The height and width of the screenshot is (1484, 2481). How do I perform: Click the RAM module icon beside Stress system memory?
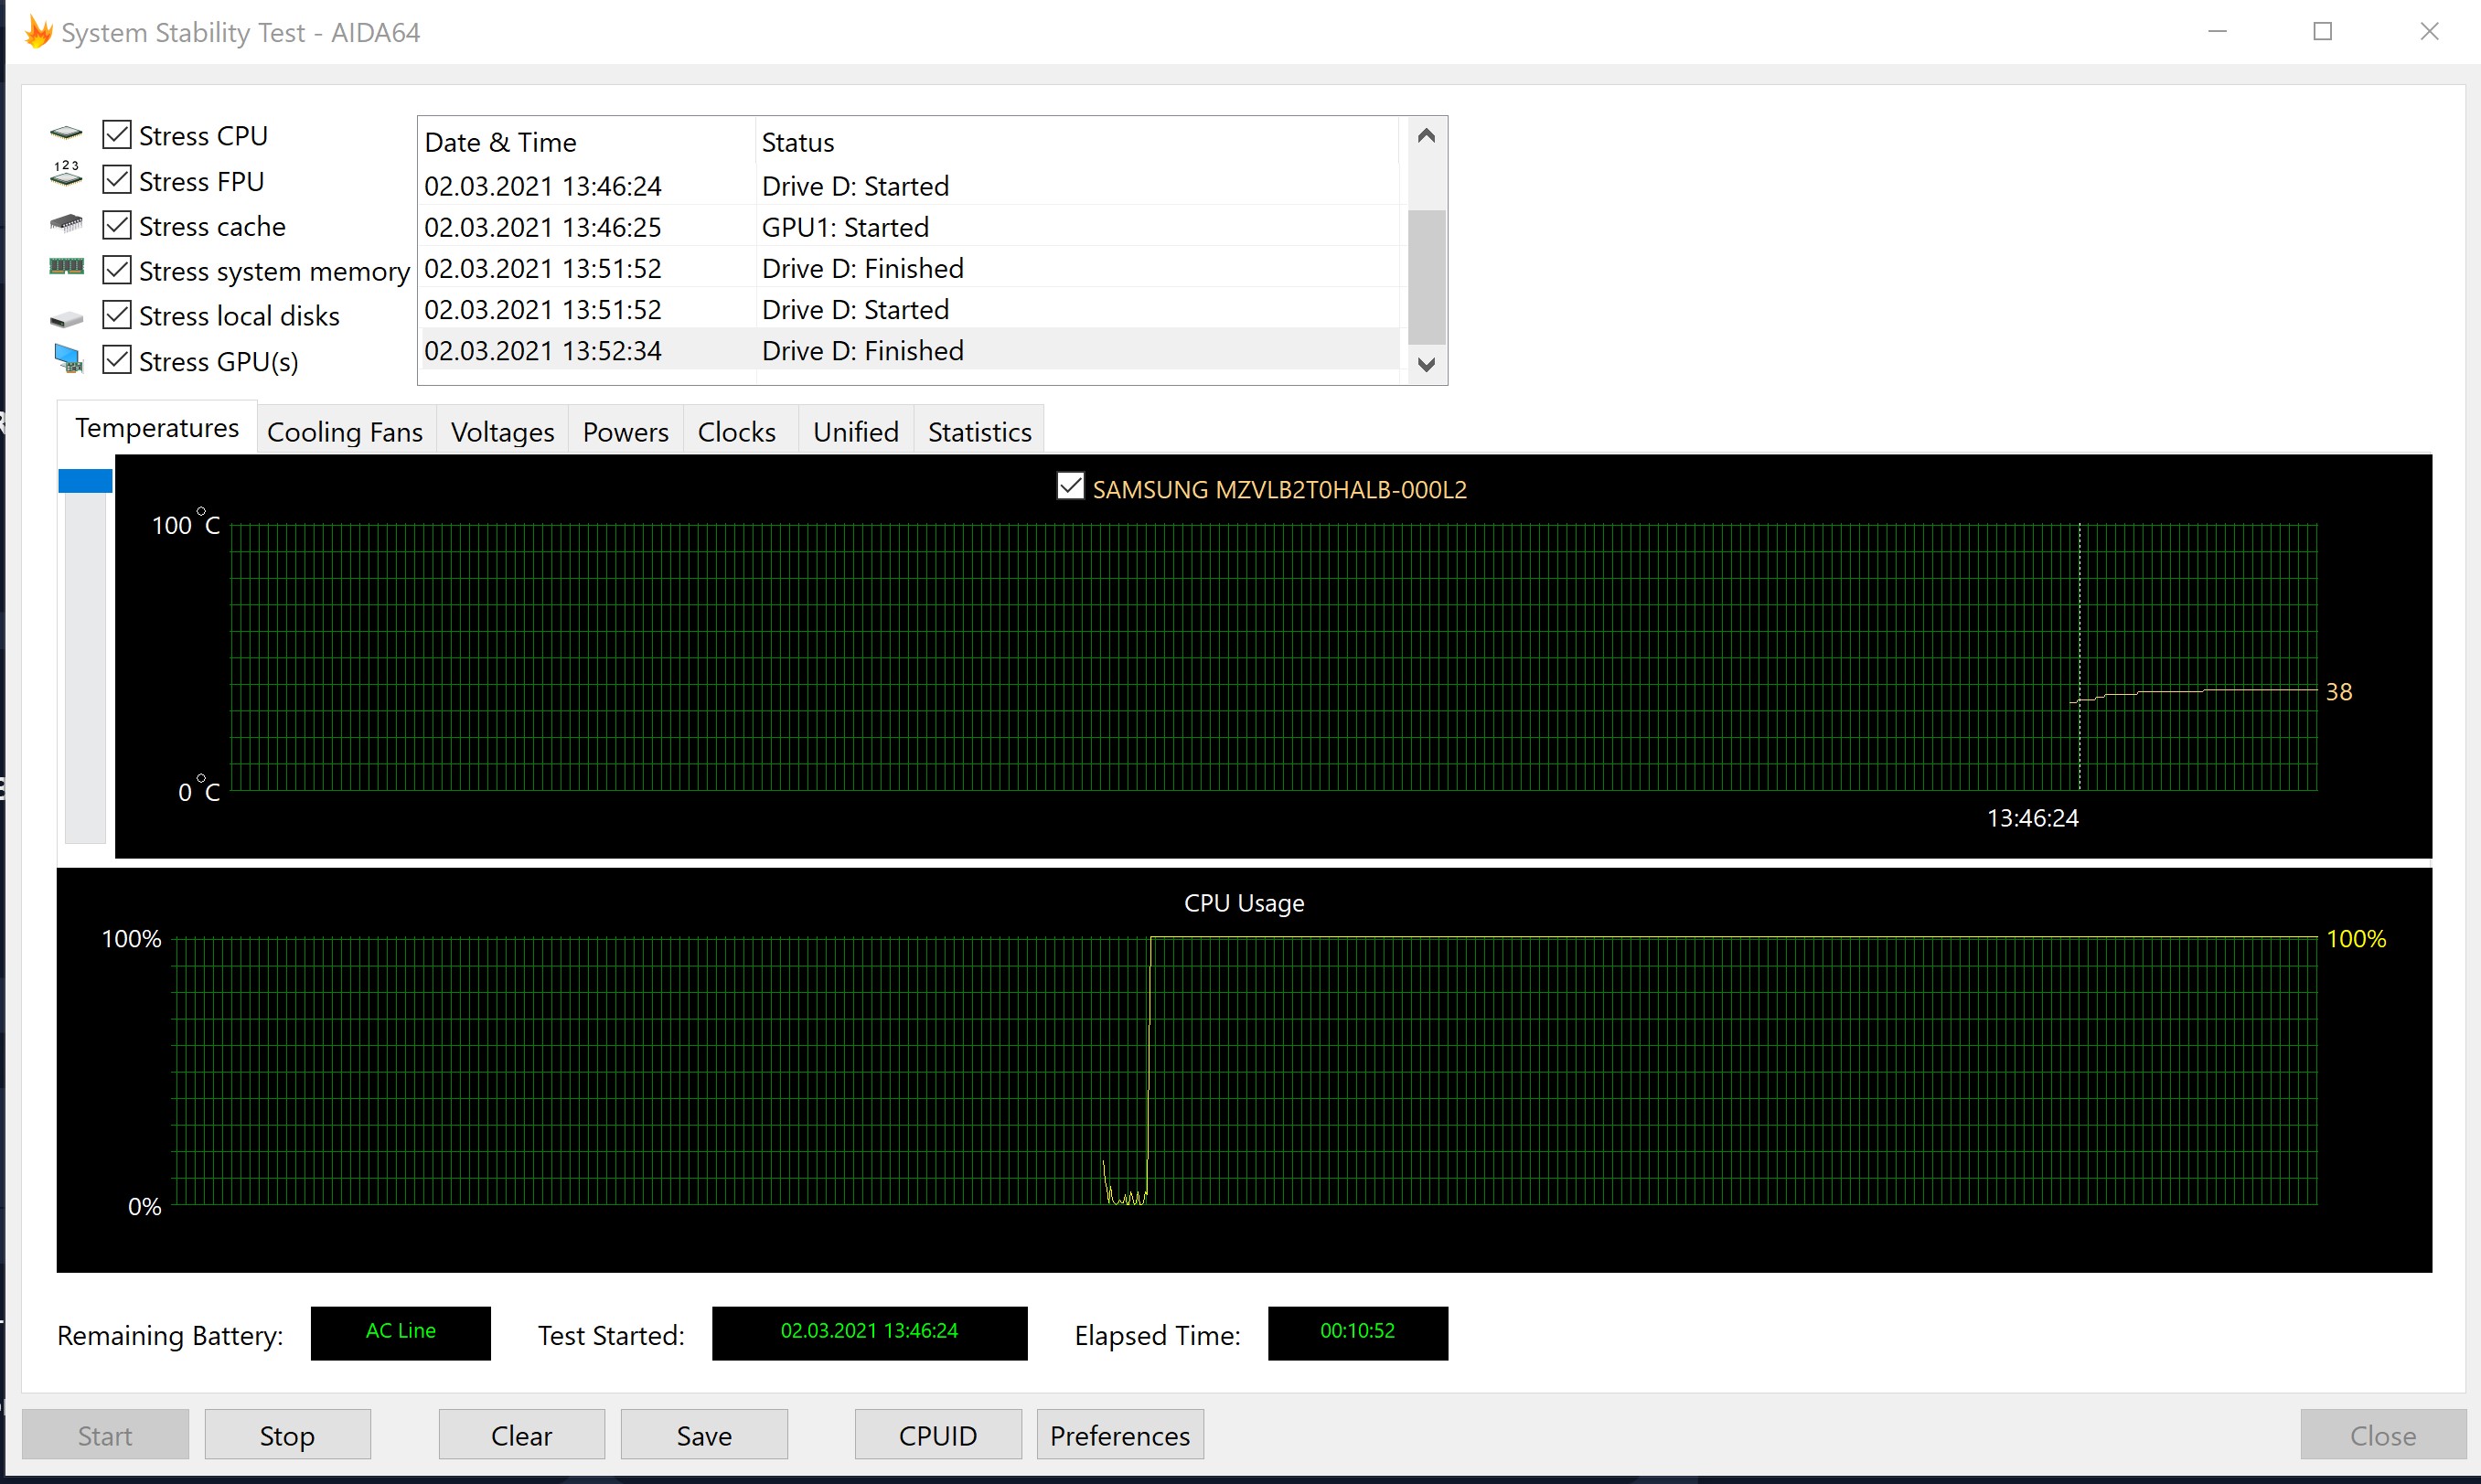tap(66, 266)
